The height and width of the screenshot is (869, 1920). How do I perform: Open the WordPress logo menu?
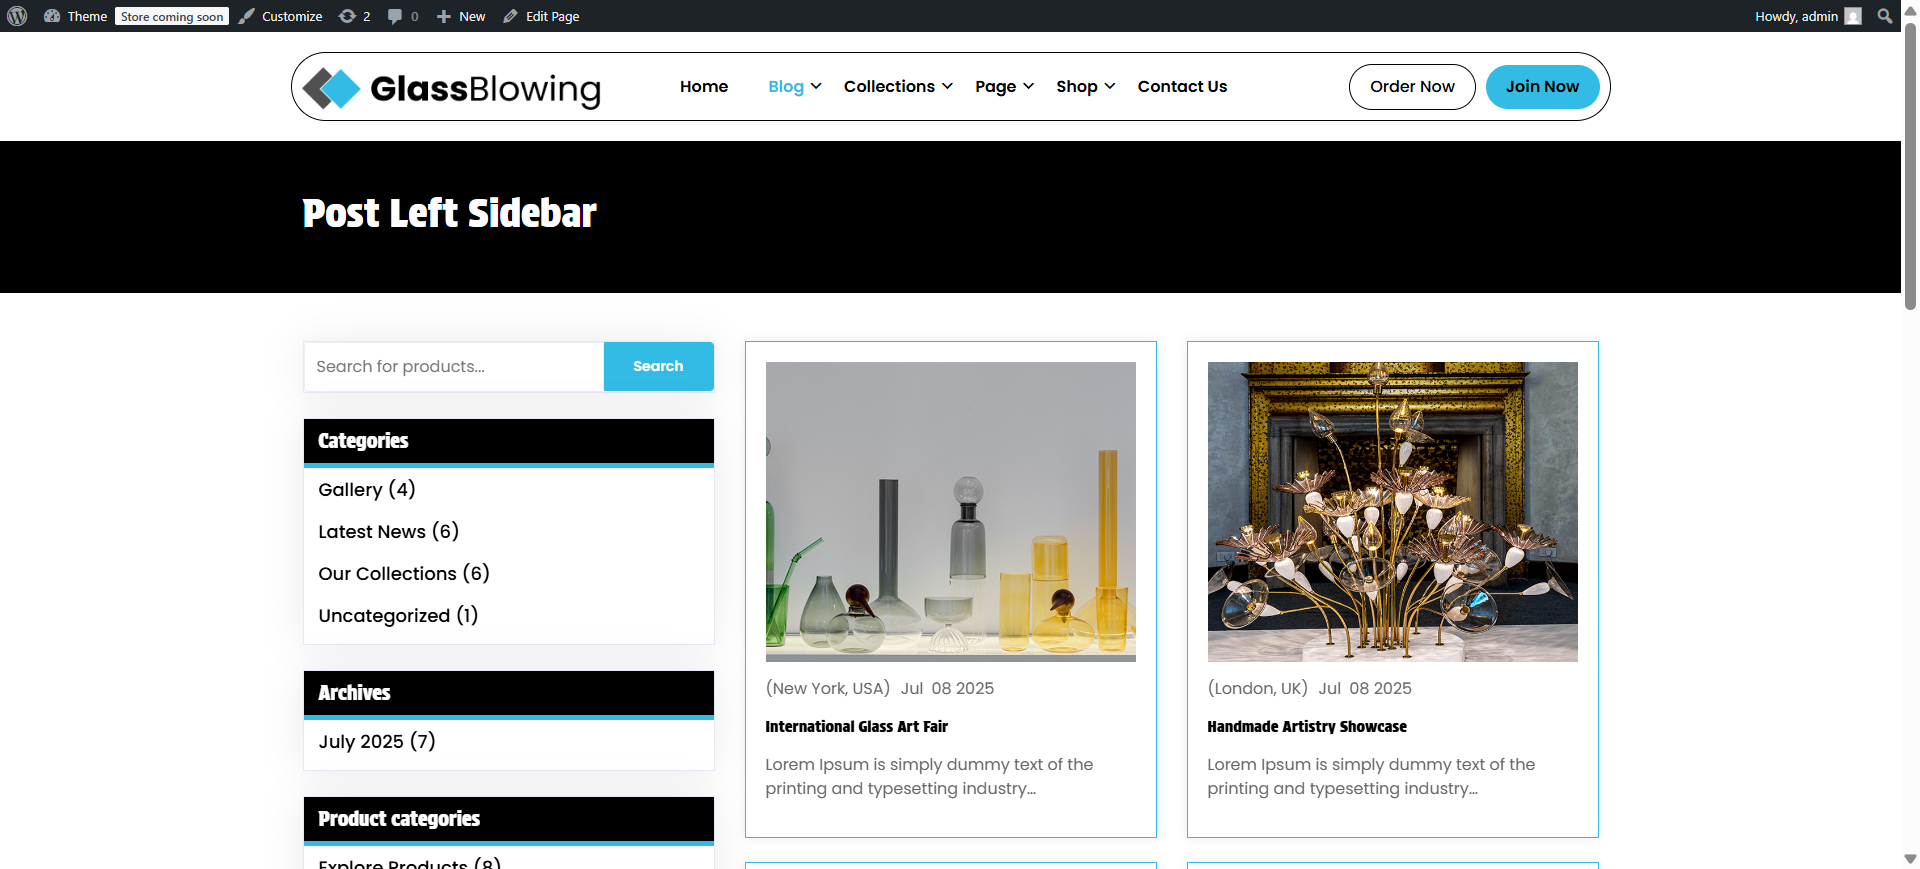[x=17, y=16]
